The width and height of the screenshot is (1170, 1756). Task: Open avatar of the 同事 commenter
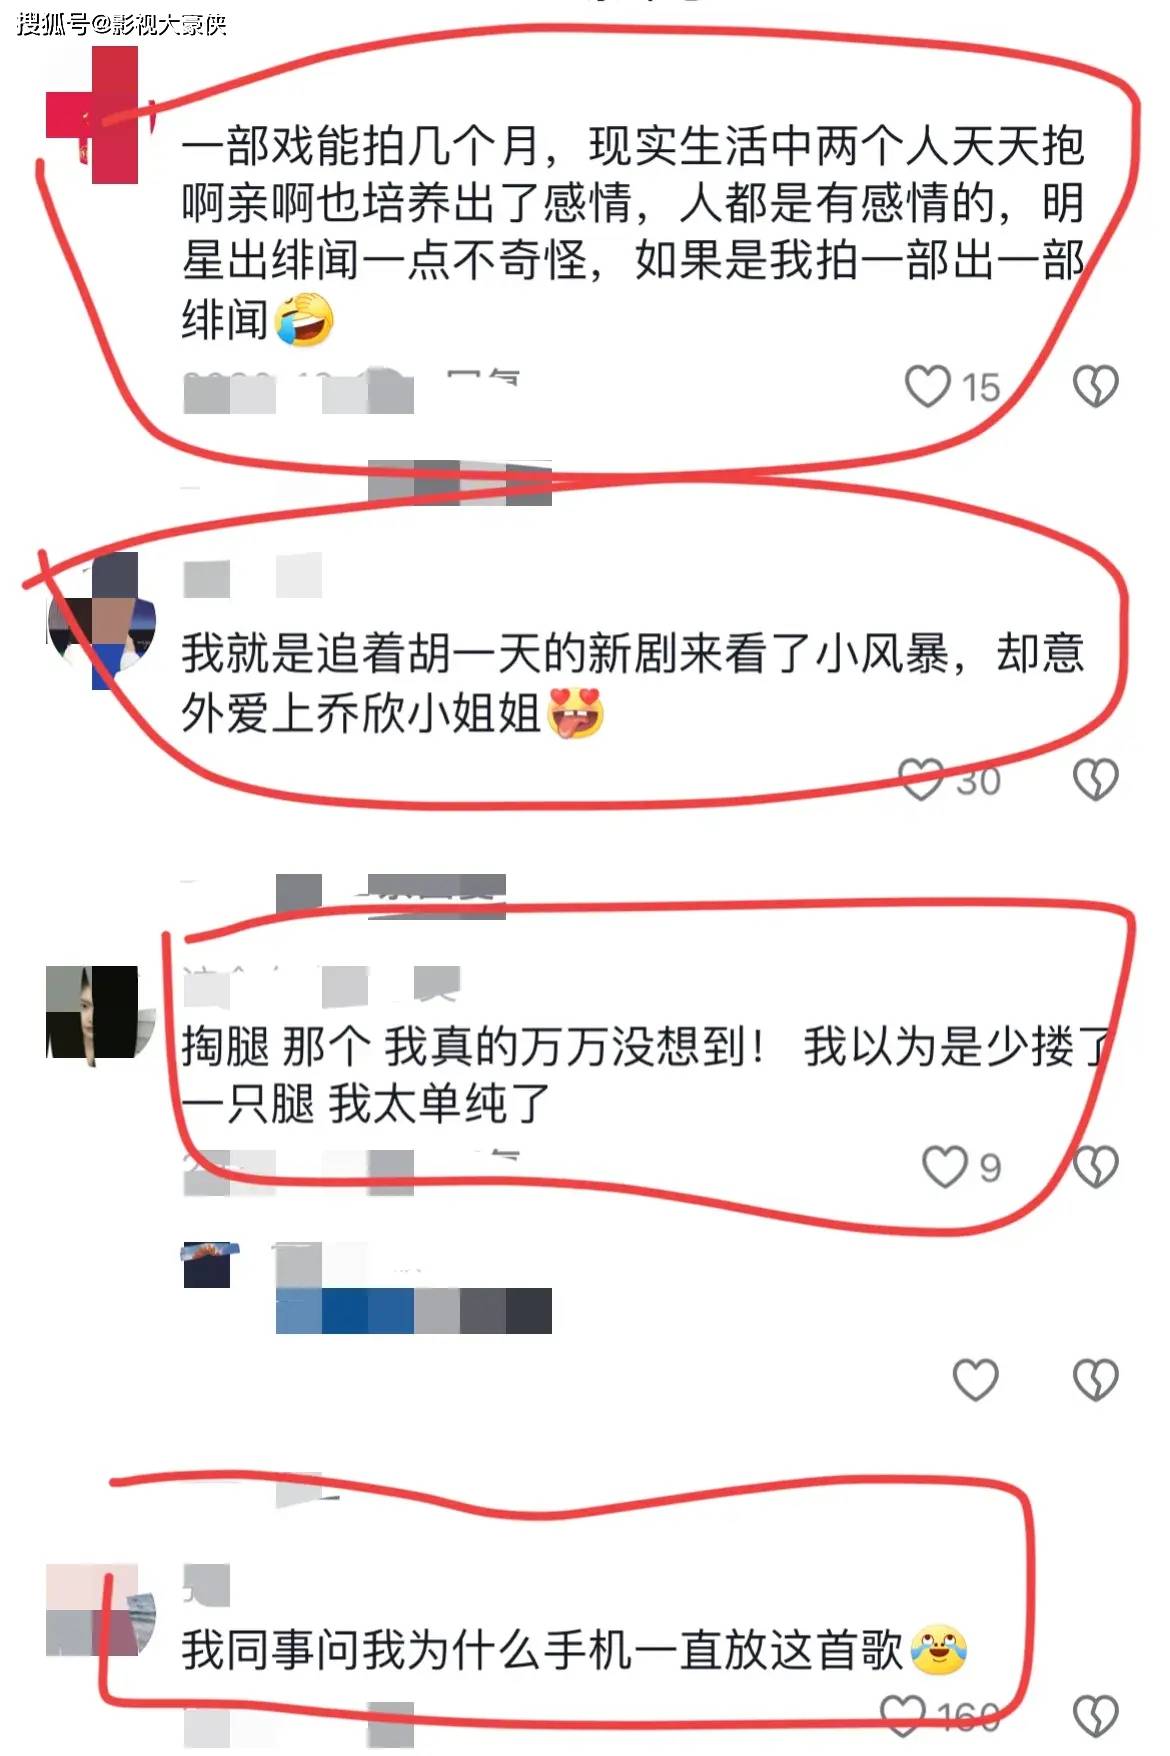[101, 1610]
